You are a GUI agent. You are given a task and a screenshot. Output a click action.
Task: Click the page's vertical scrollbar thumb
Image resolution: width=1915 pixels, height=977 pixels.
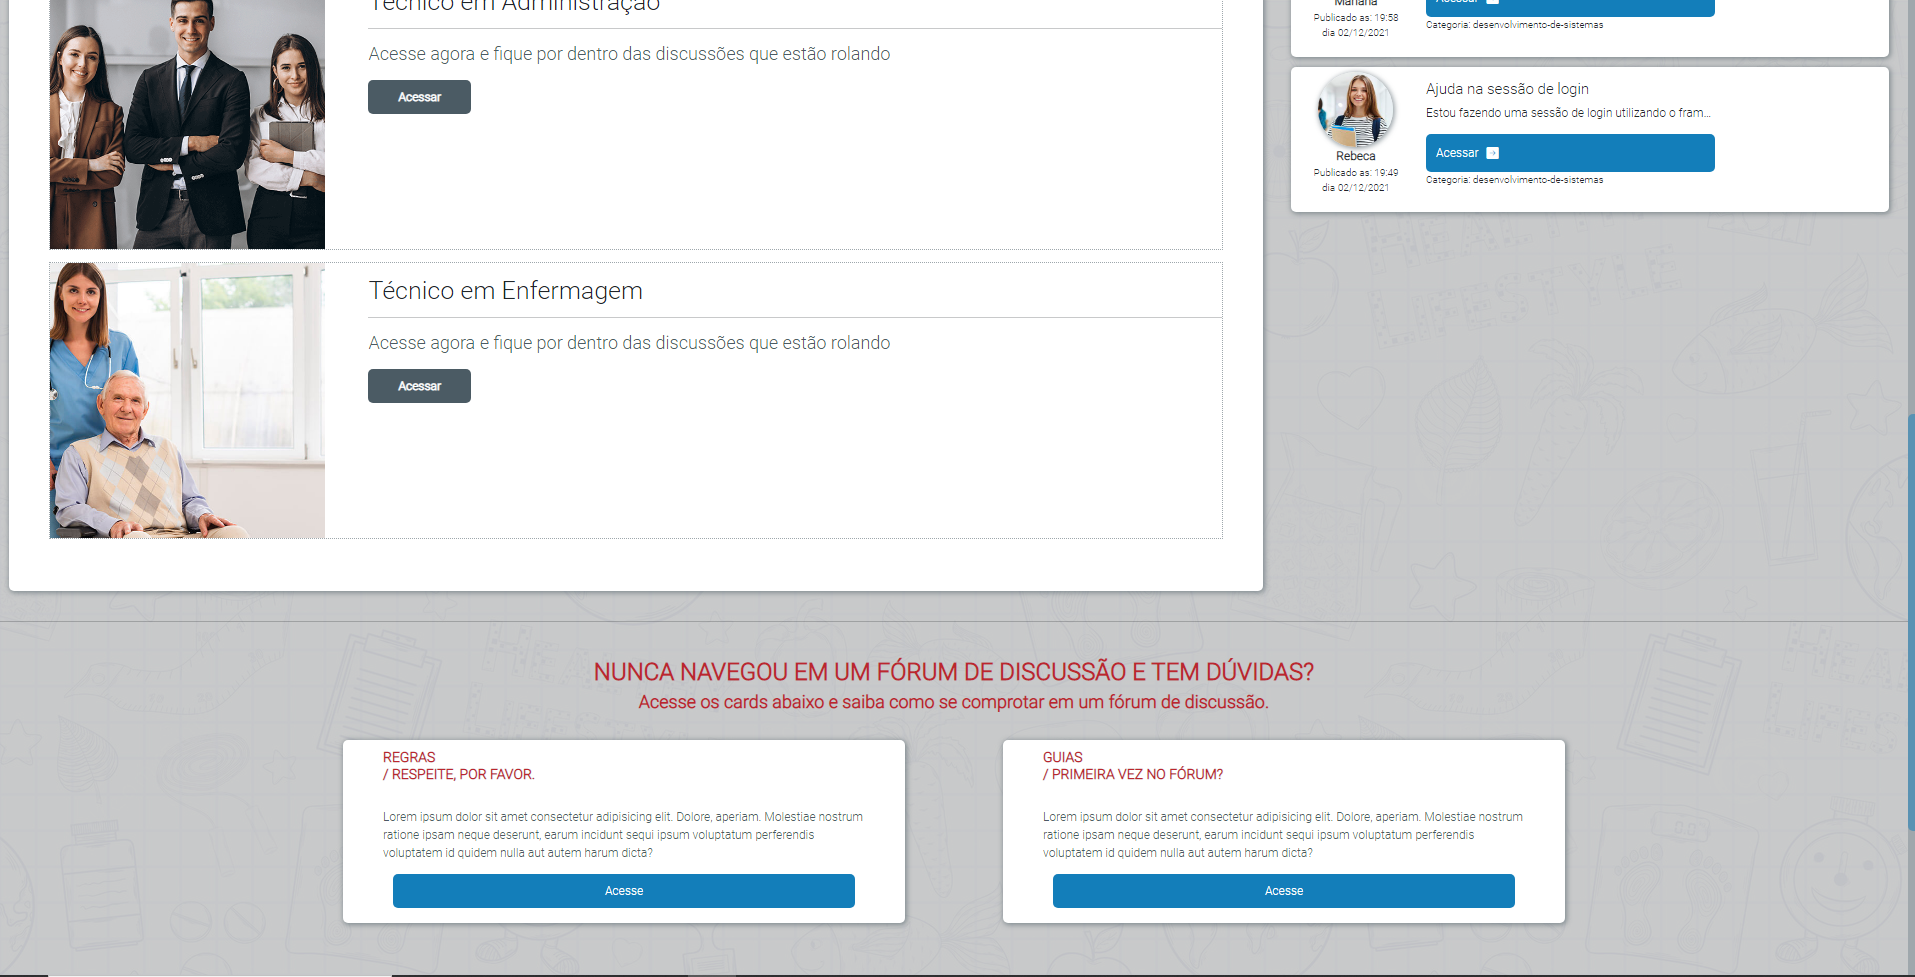pos(1911,622)
